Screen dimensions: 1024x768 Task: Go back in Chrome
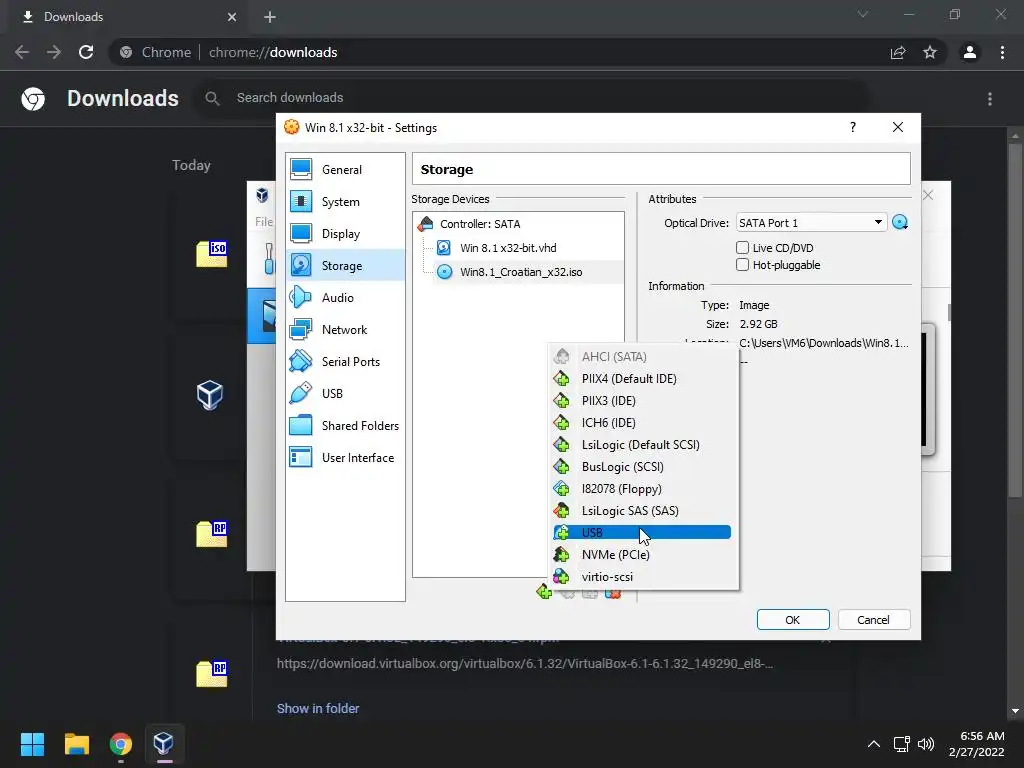tap(22, 52)
